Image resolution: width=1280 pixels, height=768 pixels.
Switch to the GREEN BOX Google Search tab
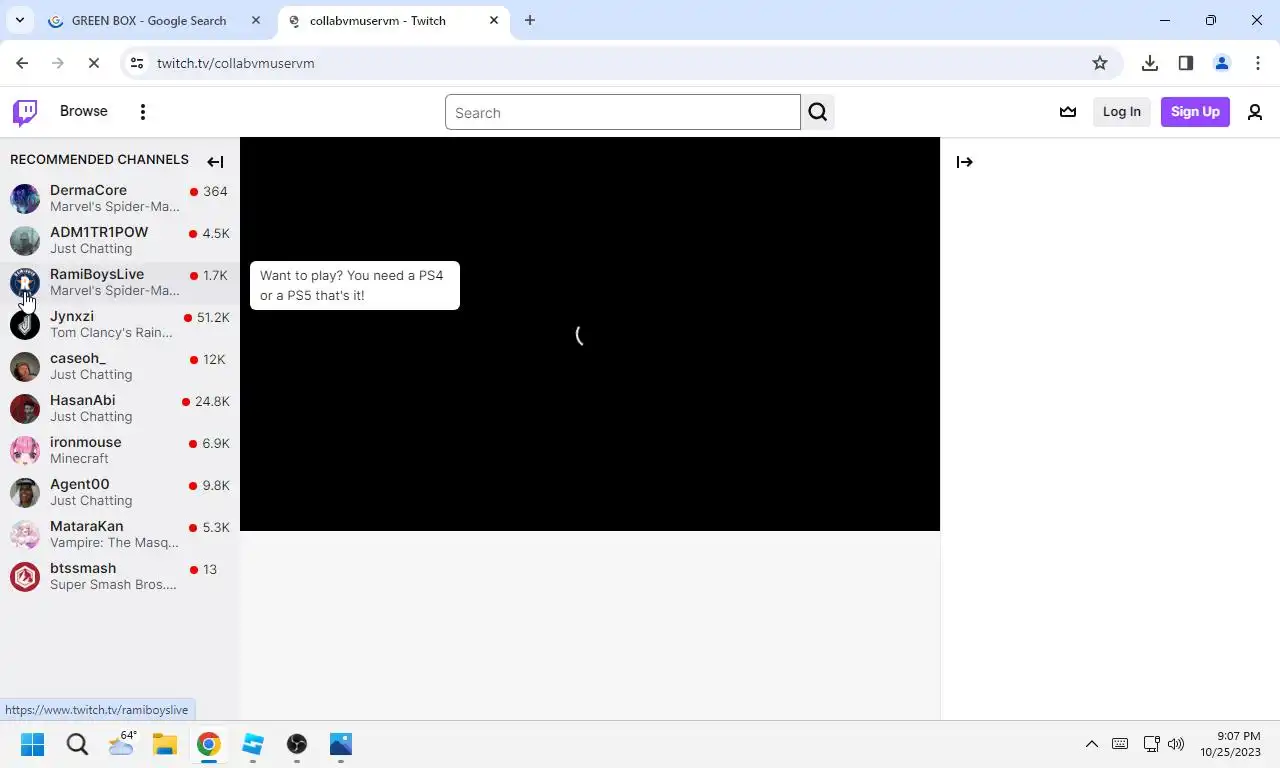coord(155,20)
